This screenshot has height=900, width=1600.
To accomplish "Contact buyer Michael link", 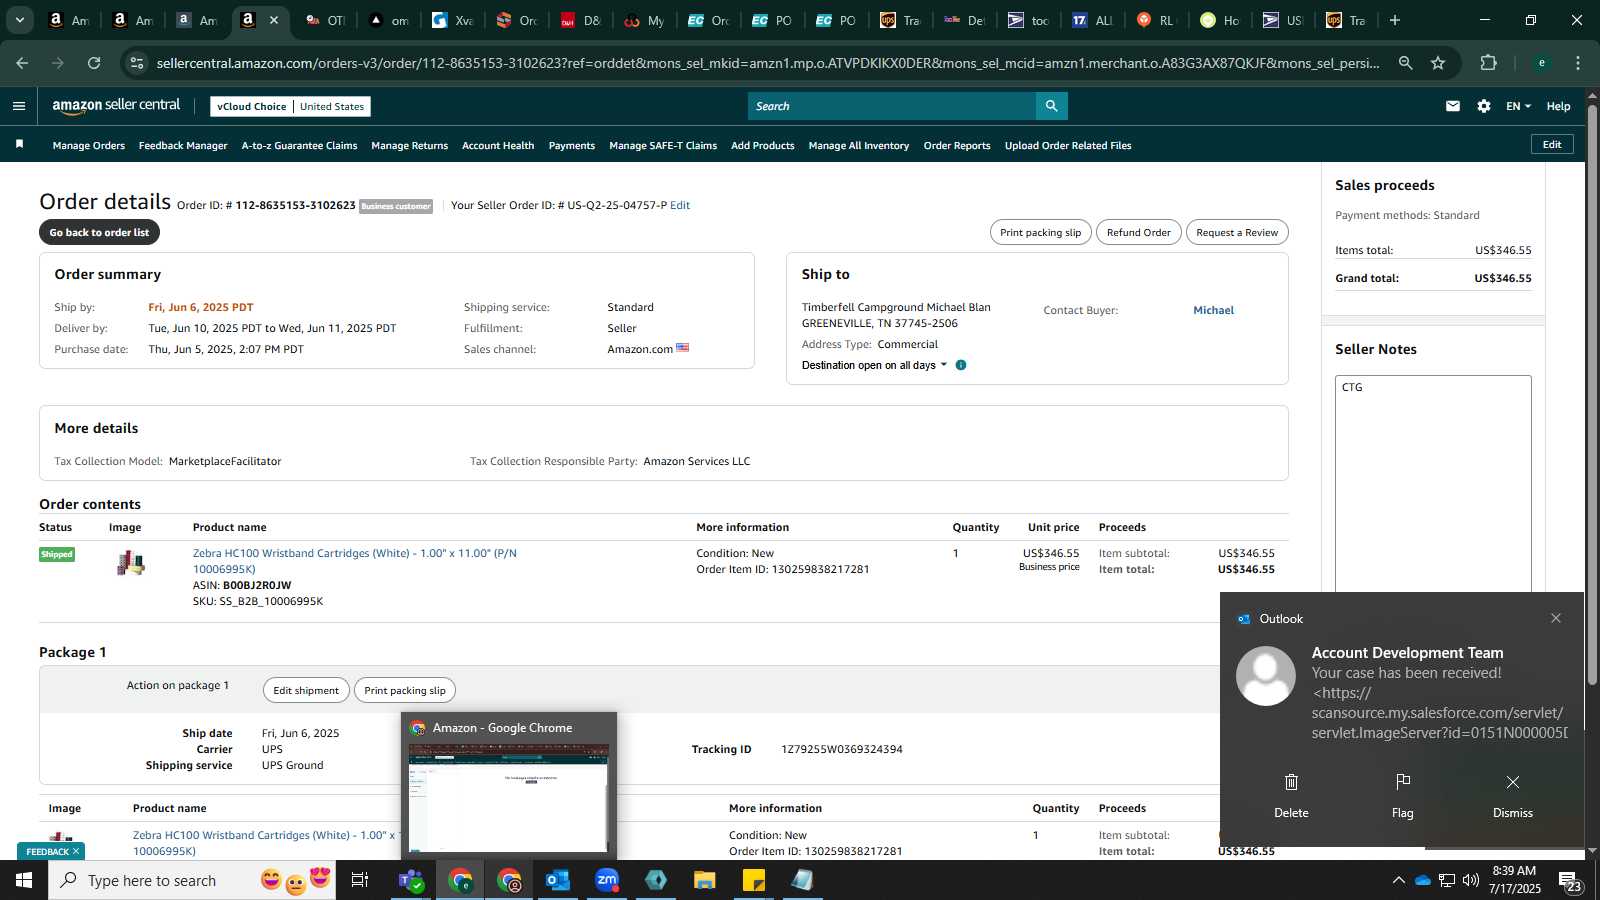I will [x=1213, y=310].
